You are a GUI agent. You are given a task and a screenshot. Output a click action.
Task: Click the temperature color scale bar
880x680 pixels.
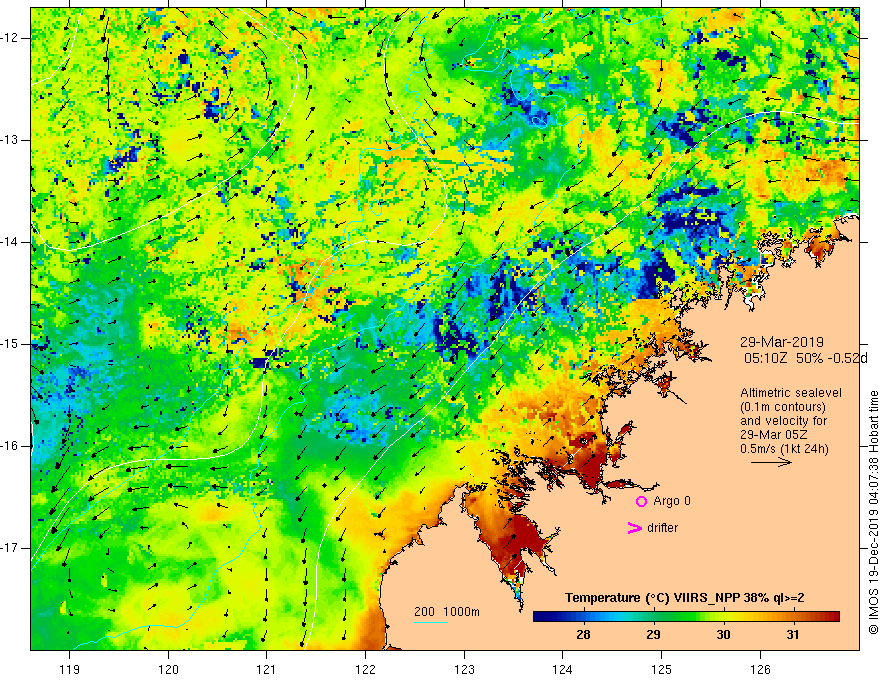pyautogui.click(x=686, y=617)
